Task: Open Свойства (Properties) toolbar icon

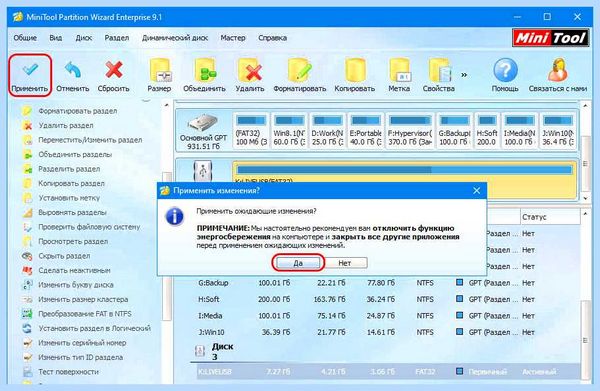Action: tap(440, 70)
